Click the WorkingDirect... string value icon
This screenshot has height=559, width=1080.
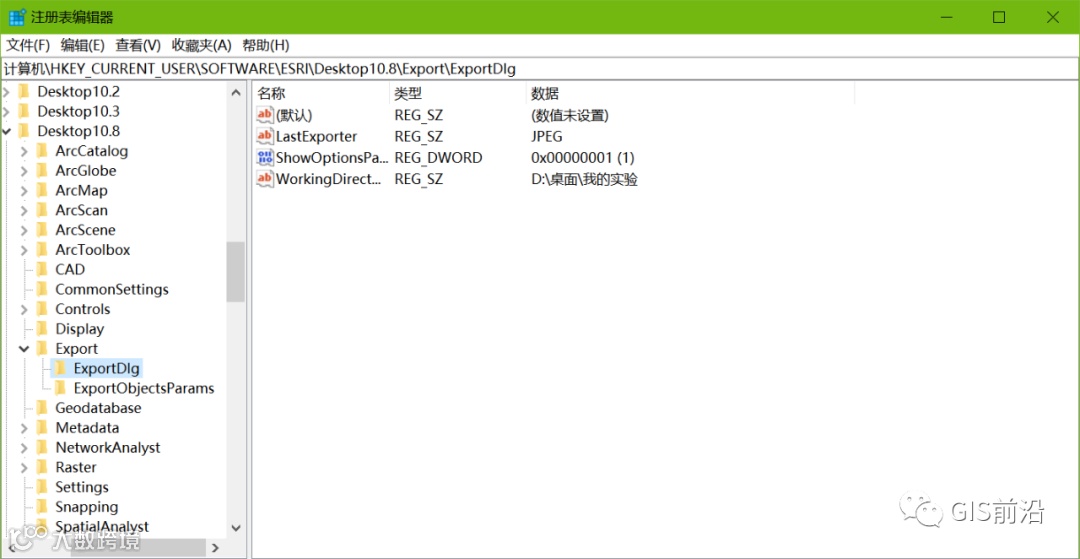coord(264,180)
